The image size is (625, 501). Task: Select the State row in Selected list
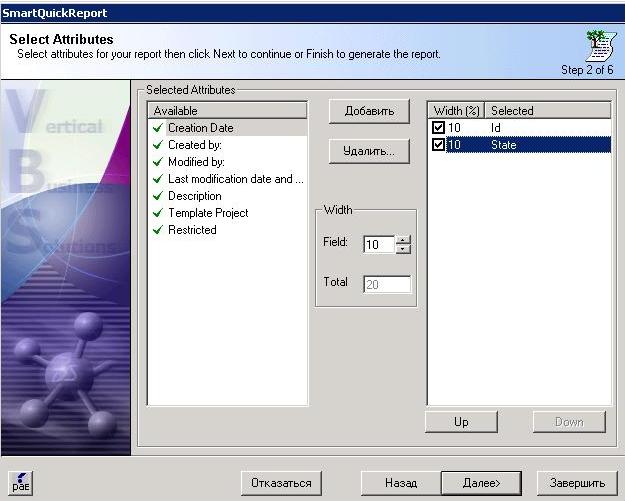pyautogui.click(x=519, y=144)
